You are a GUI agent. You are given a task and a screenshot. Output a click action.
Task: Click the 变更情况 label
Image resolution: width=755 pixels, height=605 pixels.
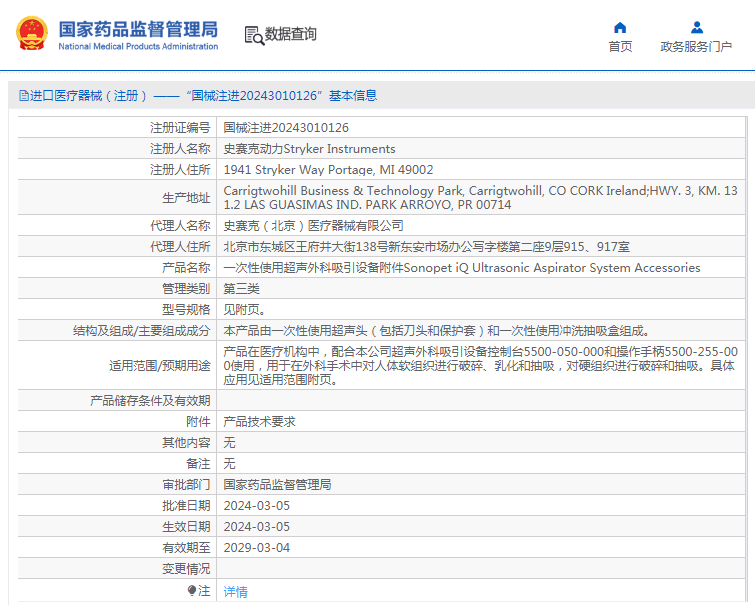tap(186, 569)
